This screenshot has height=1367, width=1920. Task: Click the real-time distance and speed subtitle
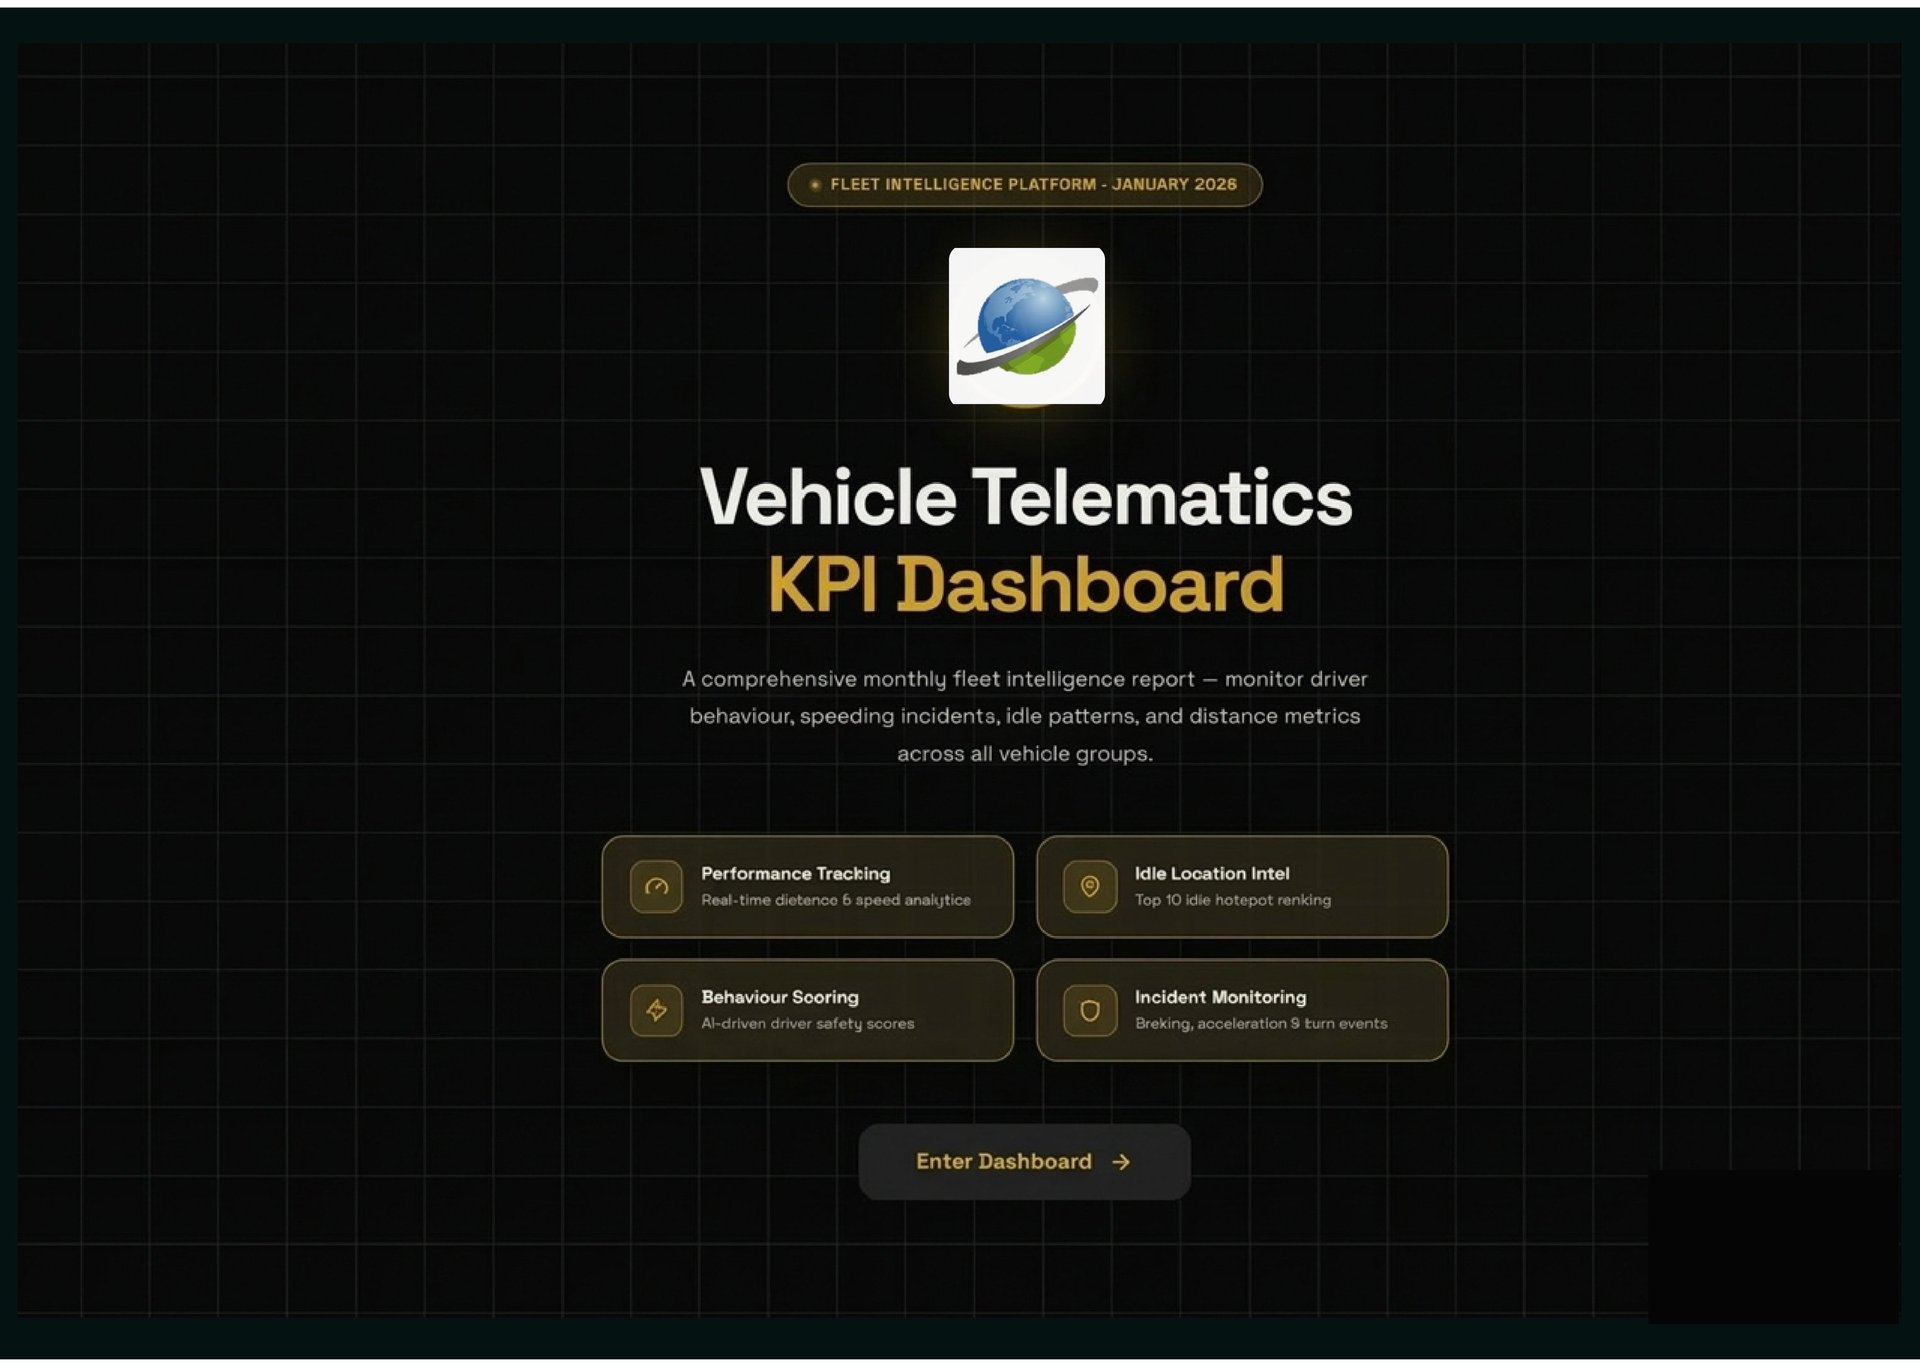(835, 900)
